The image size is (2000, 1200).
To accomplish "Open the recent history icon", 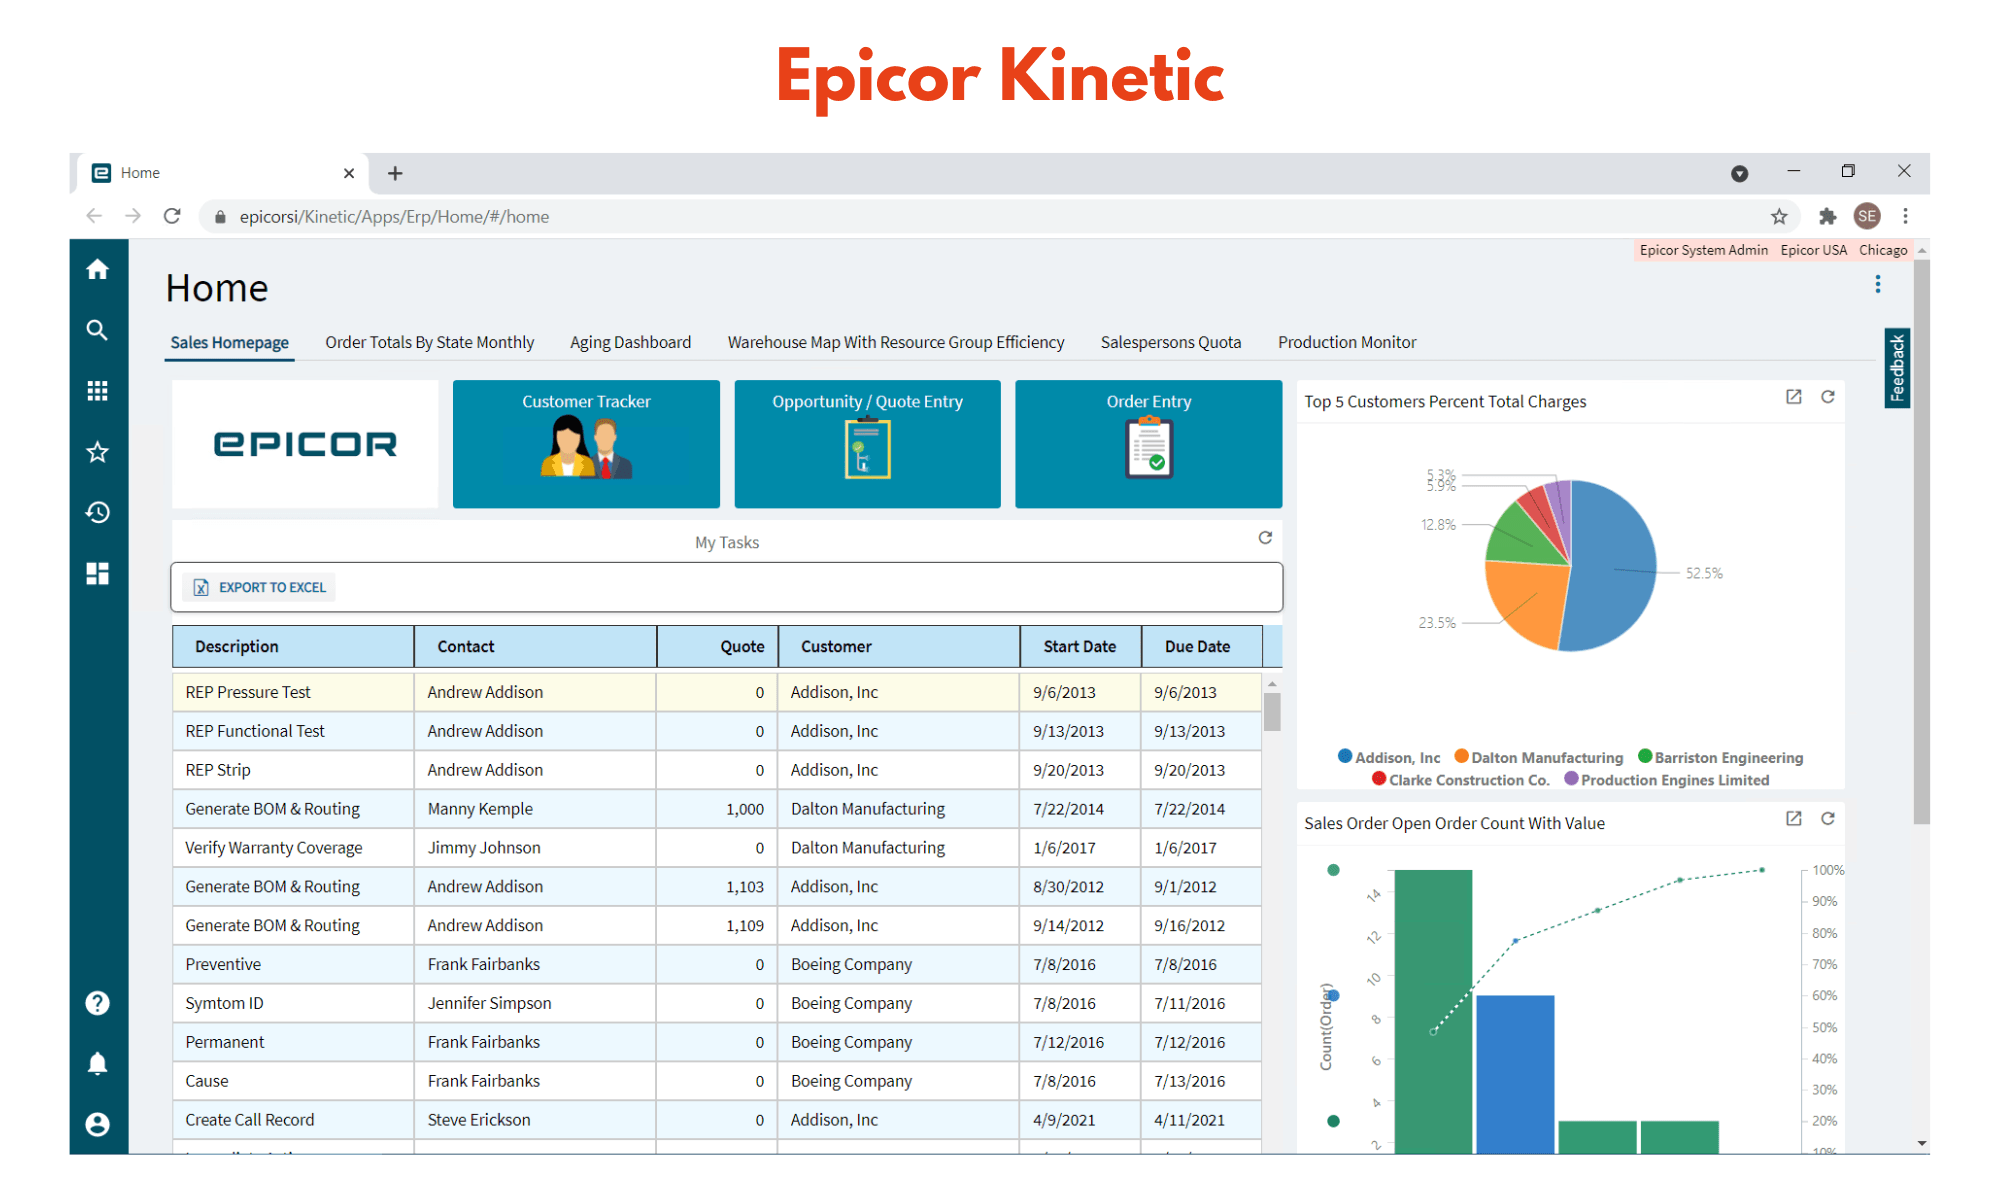I will point(97,512).
